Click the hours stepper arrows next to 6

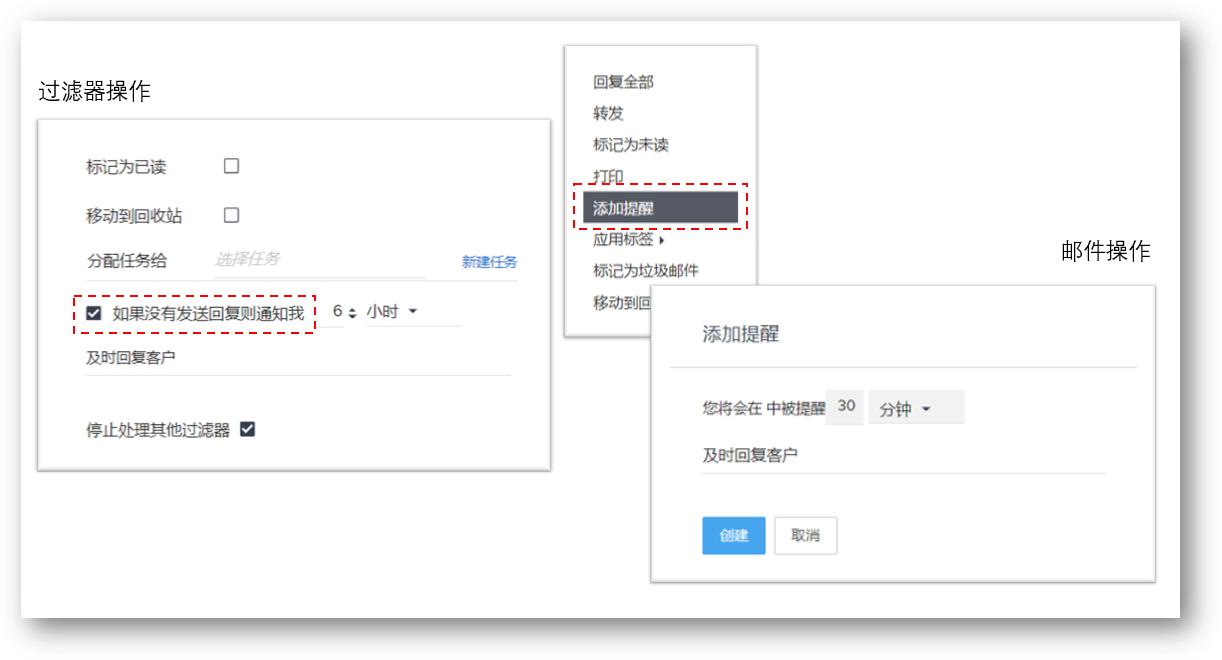(x=352, y=313)
